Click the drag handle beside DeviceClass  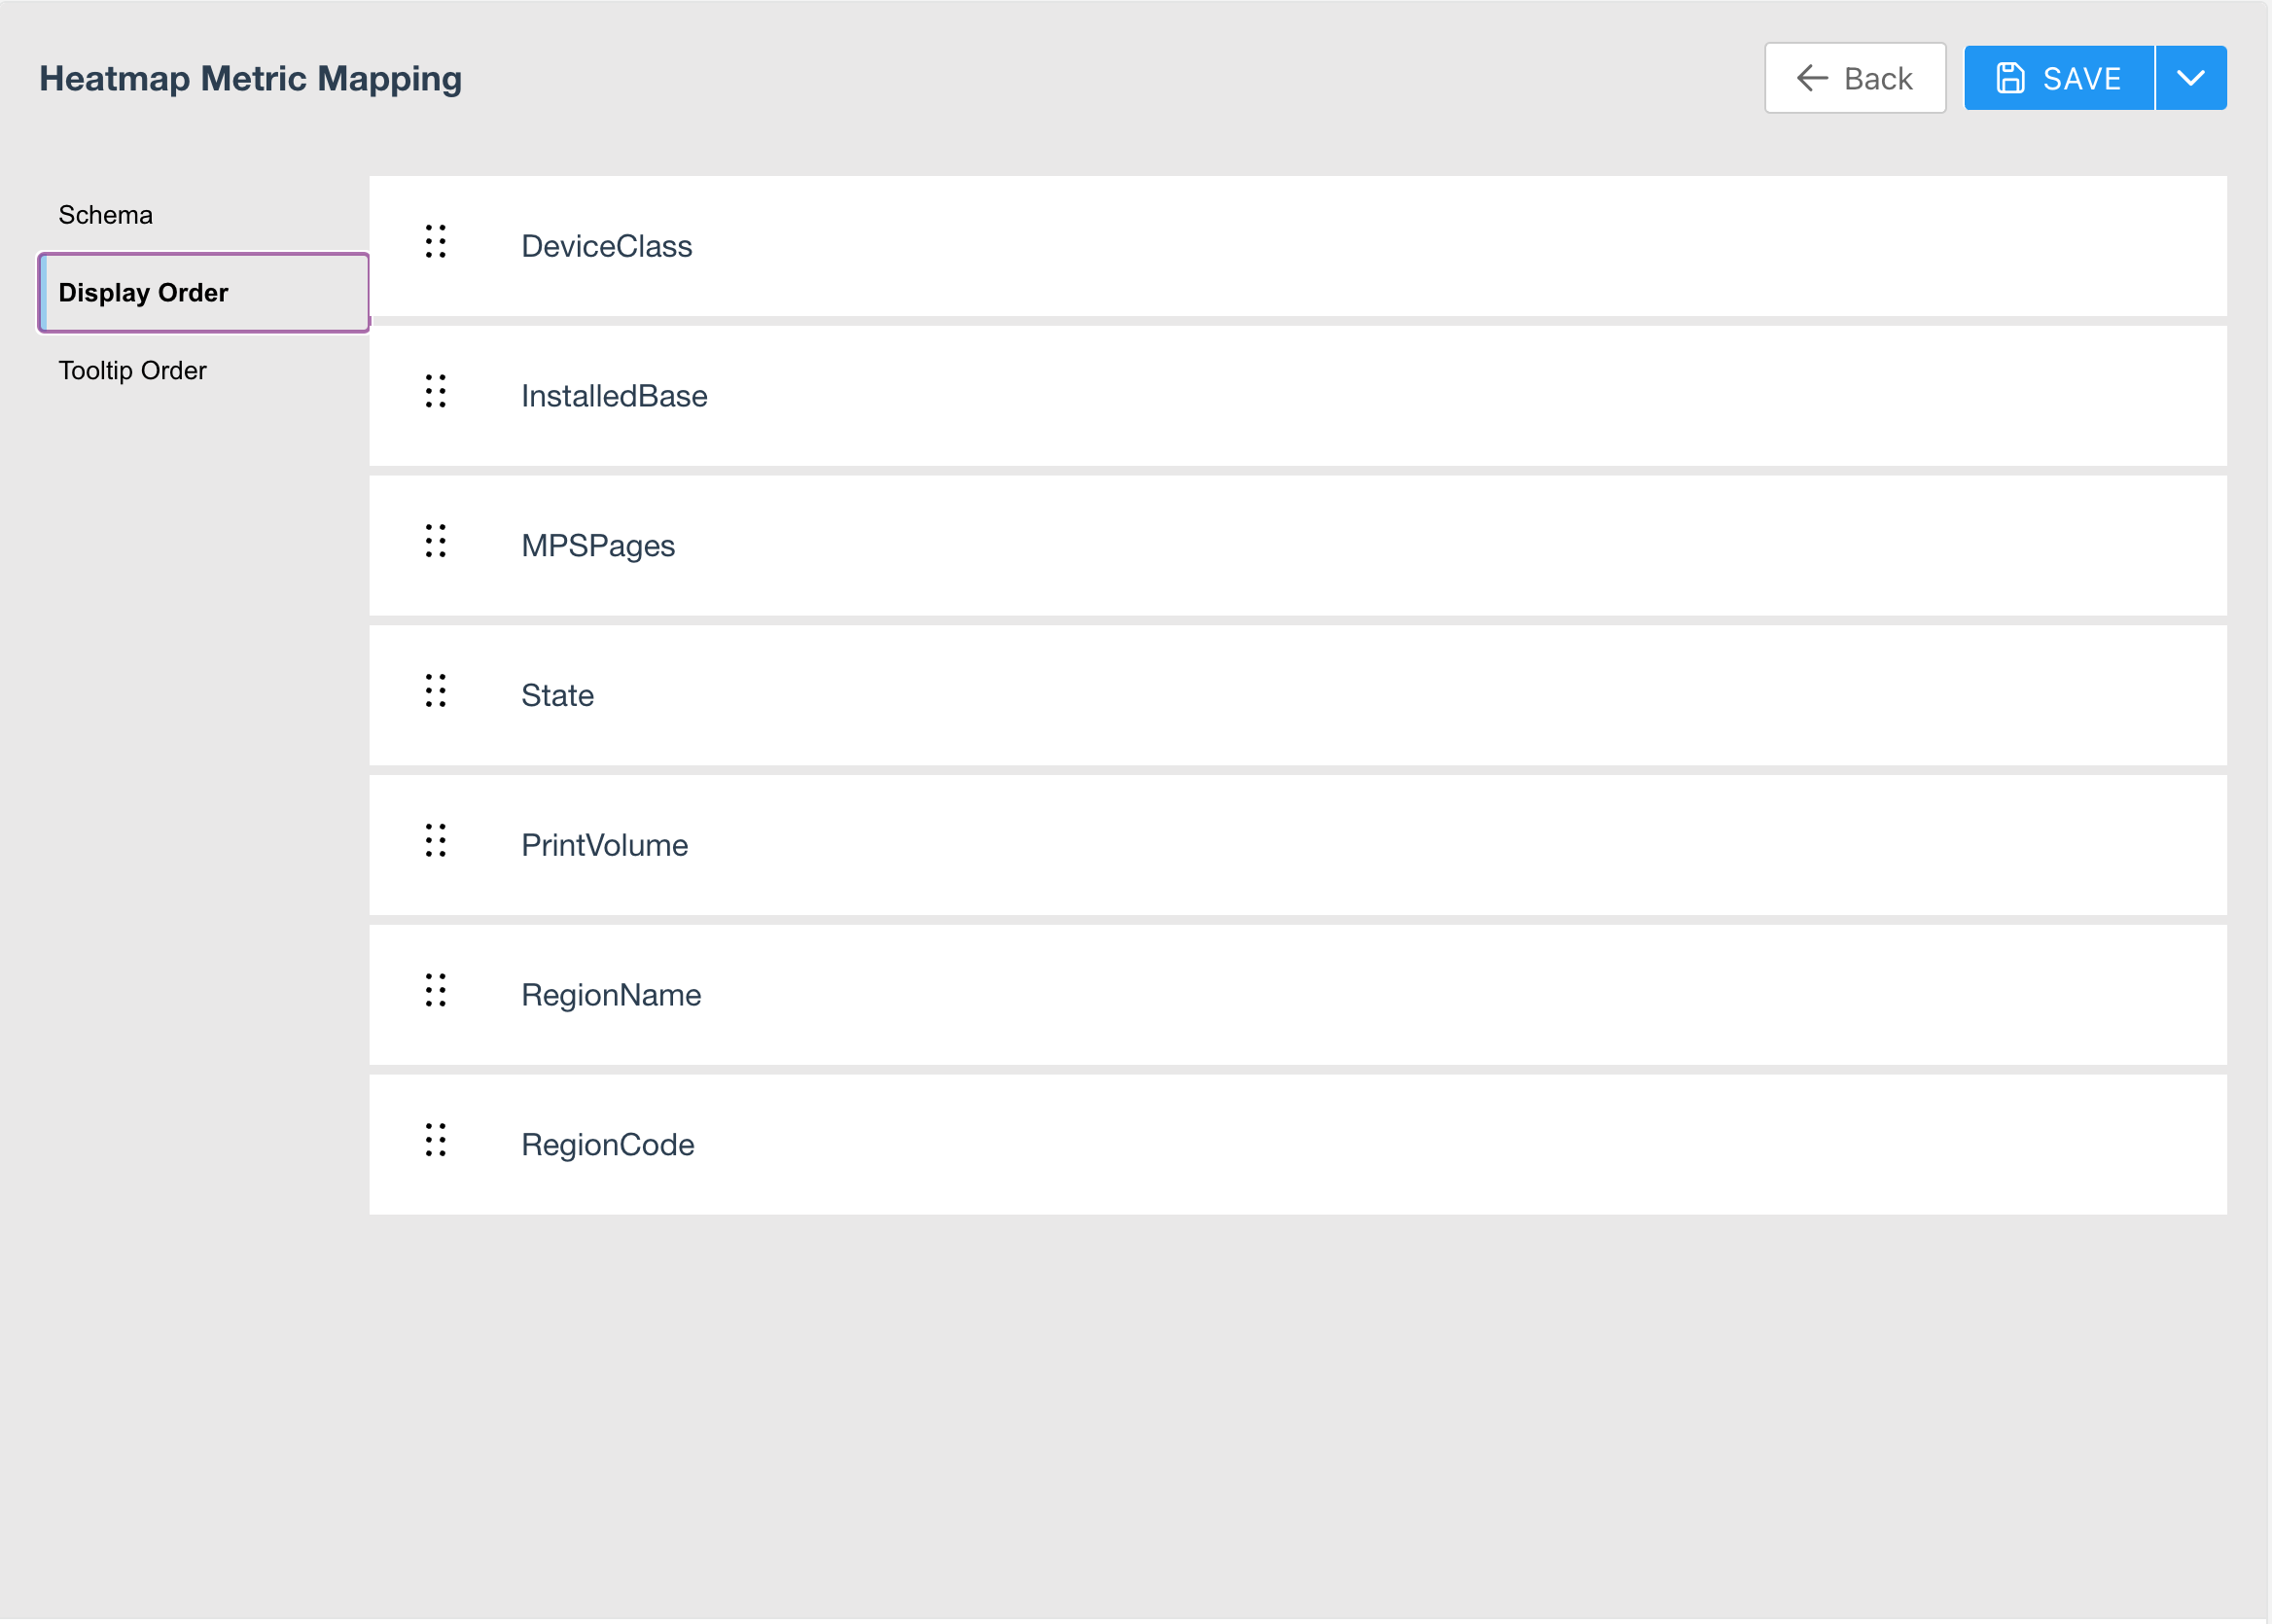[435, 242]
